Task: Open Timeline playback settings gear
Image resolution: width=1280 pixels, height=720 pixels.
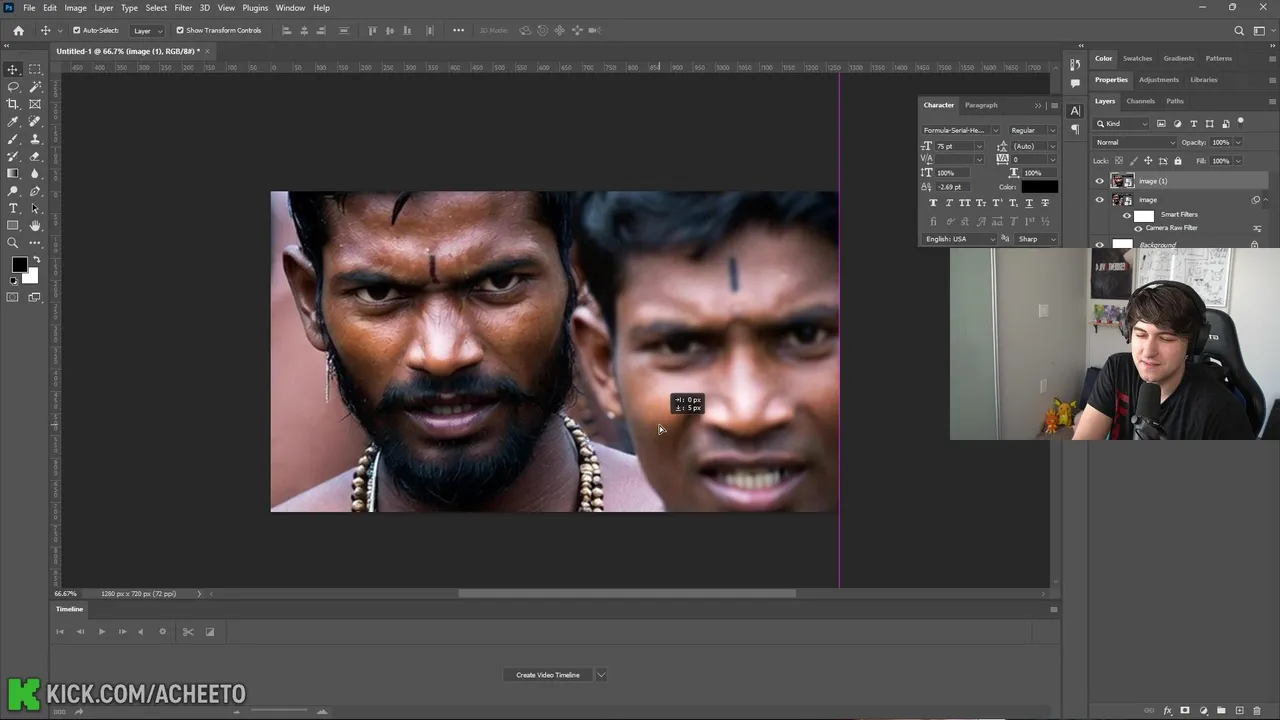Action: pos(162,632)
